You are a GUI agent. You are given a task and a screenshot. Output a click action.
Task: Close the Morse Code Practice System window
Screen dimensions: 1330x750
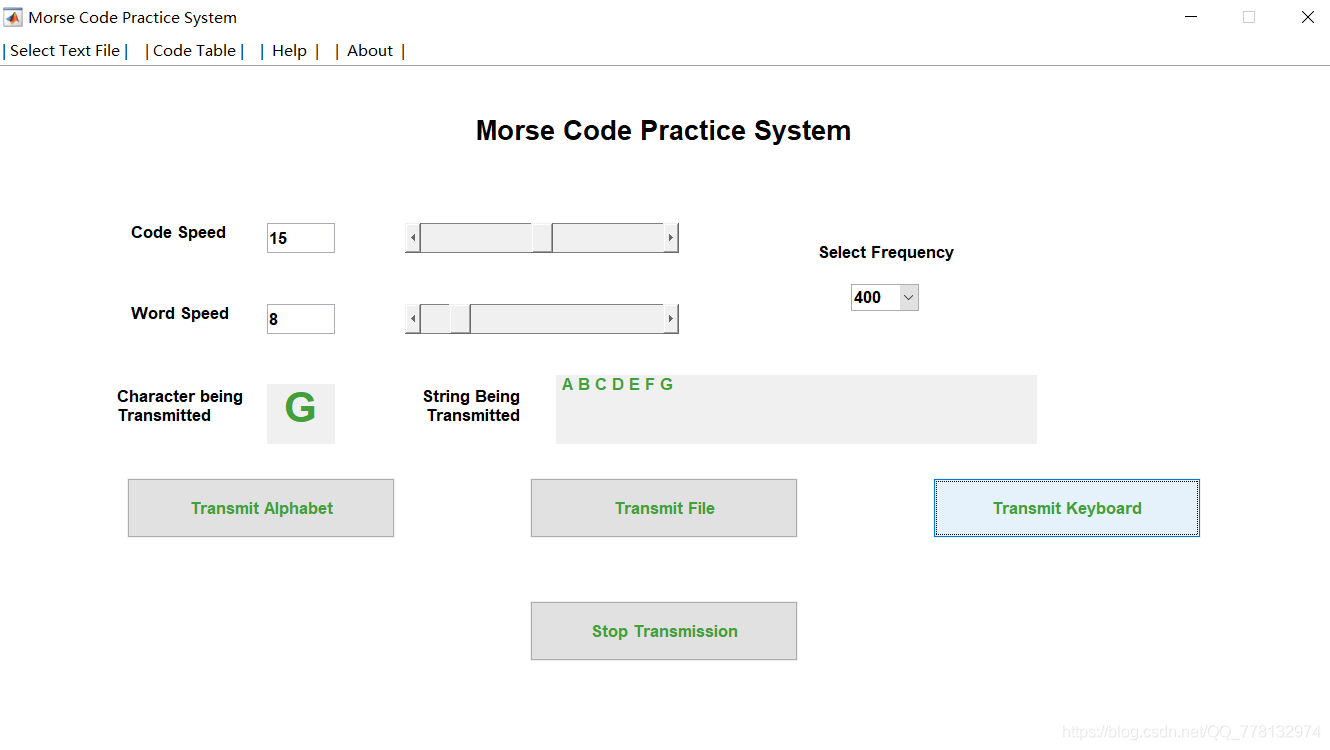click(1307, 17)
